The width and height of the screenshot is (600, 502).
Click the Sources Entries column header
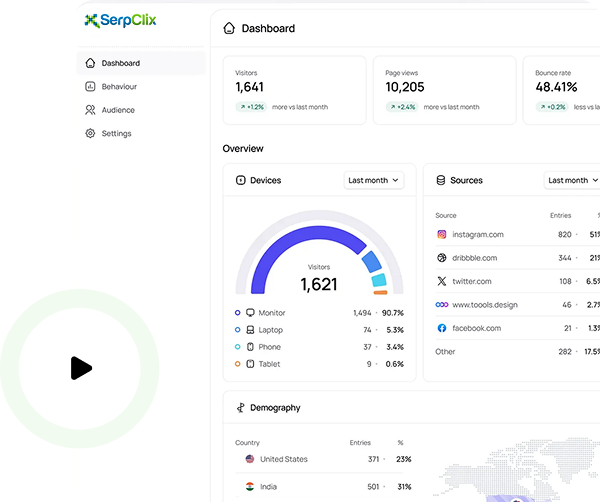point(561,215)
